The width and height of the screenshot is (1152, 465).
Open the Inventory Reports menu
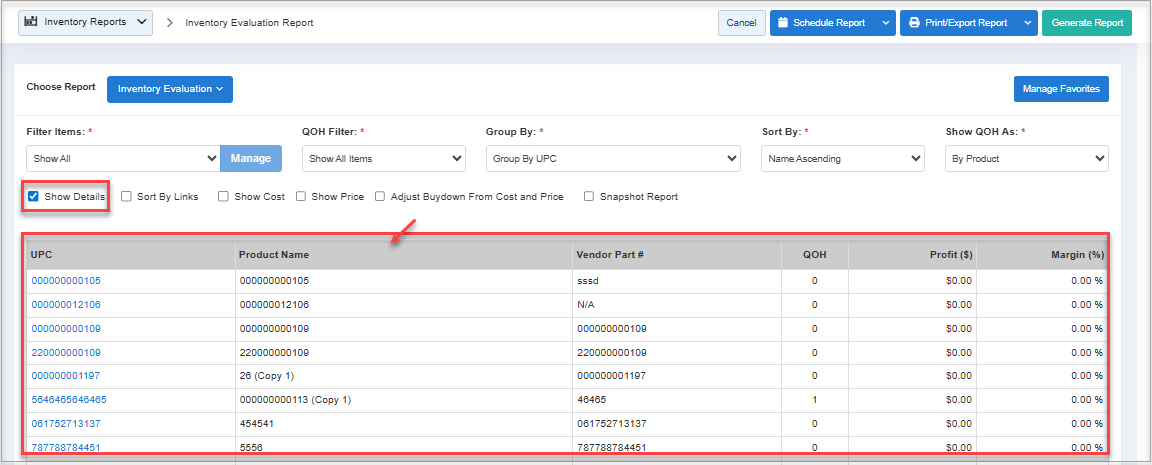[x=86, y=22]
